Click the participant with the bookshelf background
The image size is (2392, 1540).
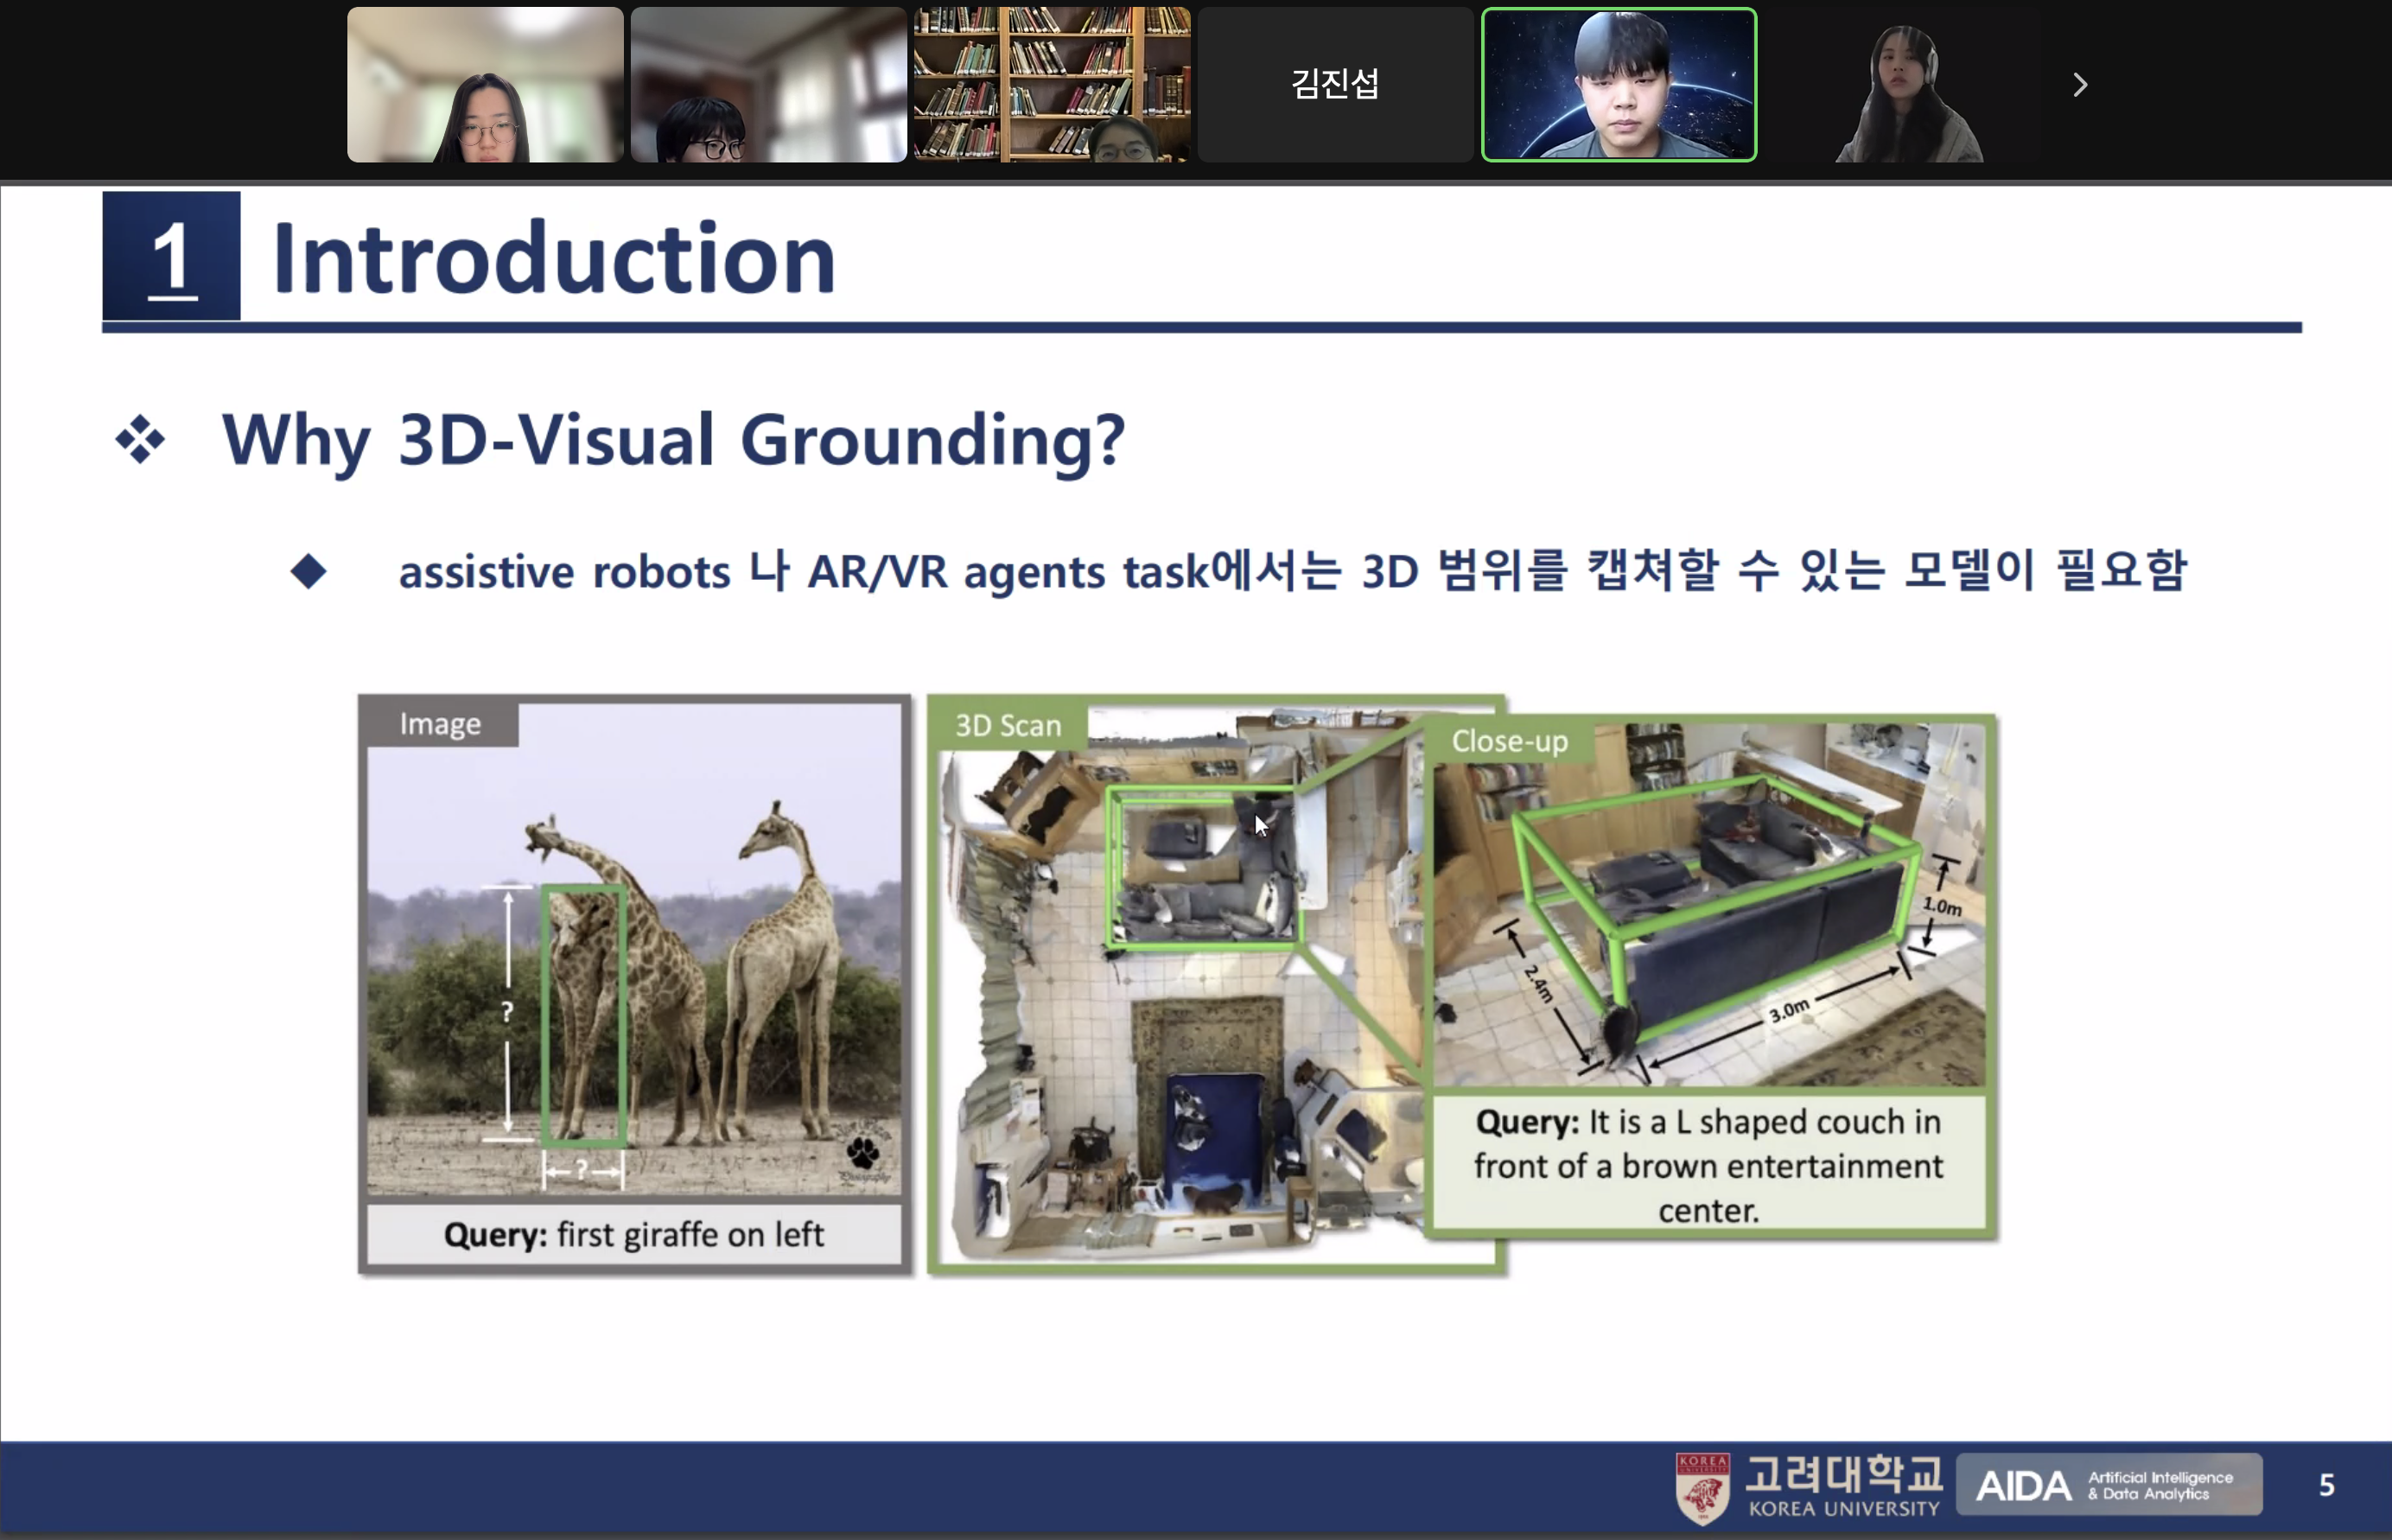(x=1051, y=85)
